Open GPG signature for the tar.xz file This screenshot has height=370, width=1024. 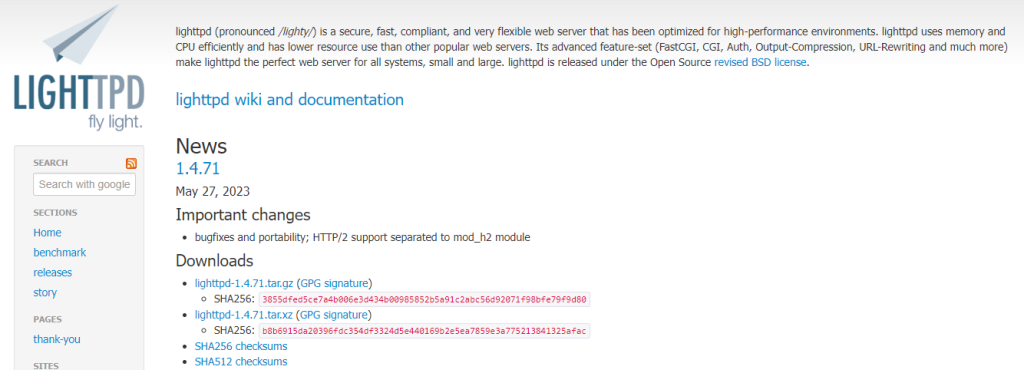(333, 315)
